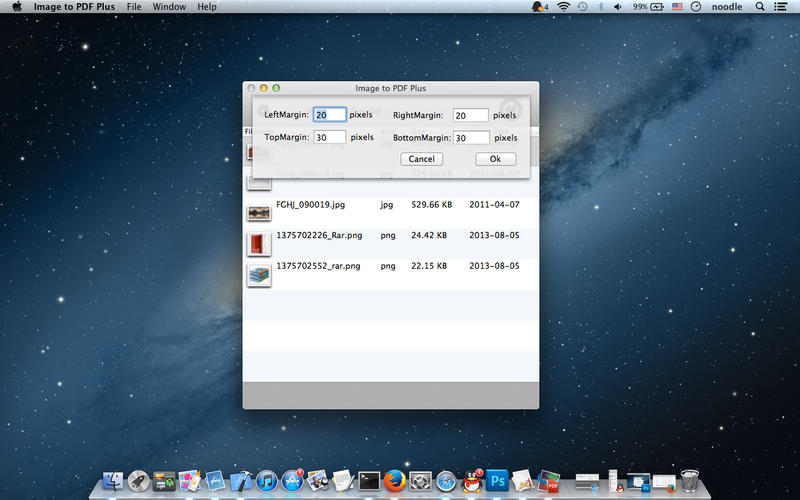Click the QQ status icon in menu bar
The width and height of the screenshot is (800, 500).
point(539,7)
